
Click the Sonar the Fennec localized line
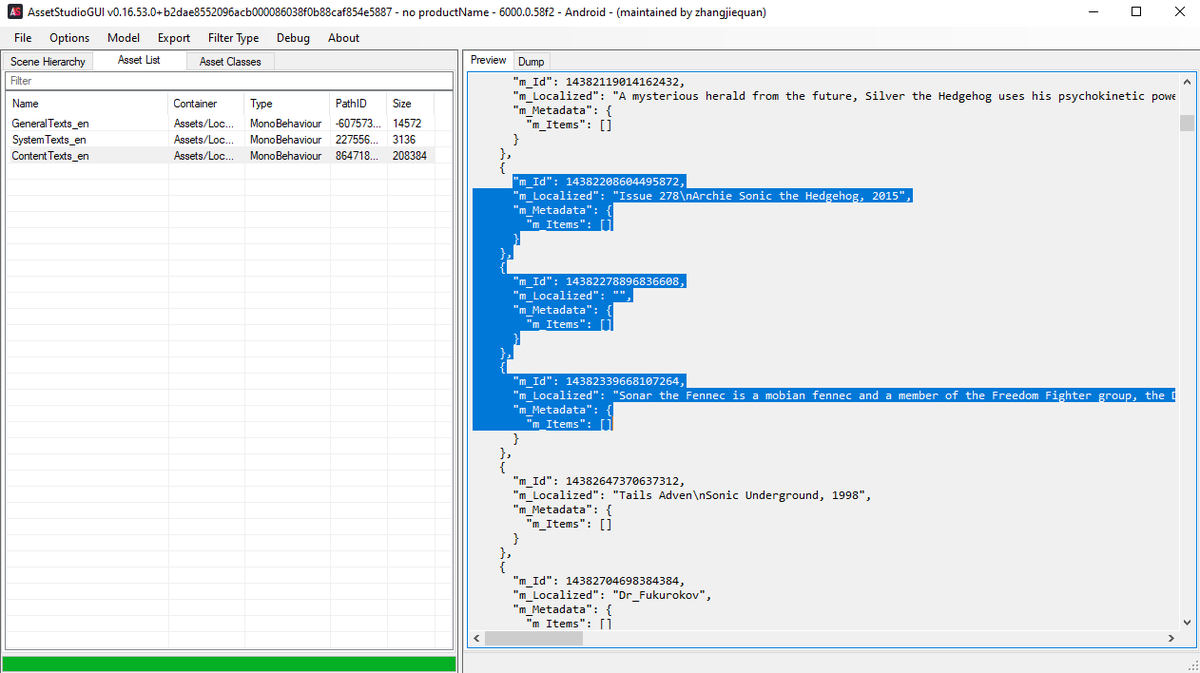coord(844,395)
